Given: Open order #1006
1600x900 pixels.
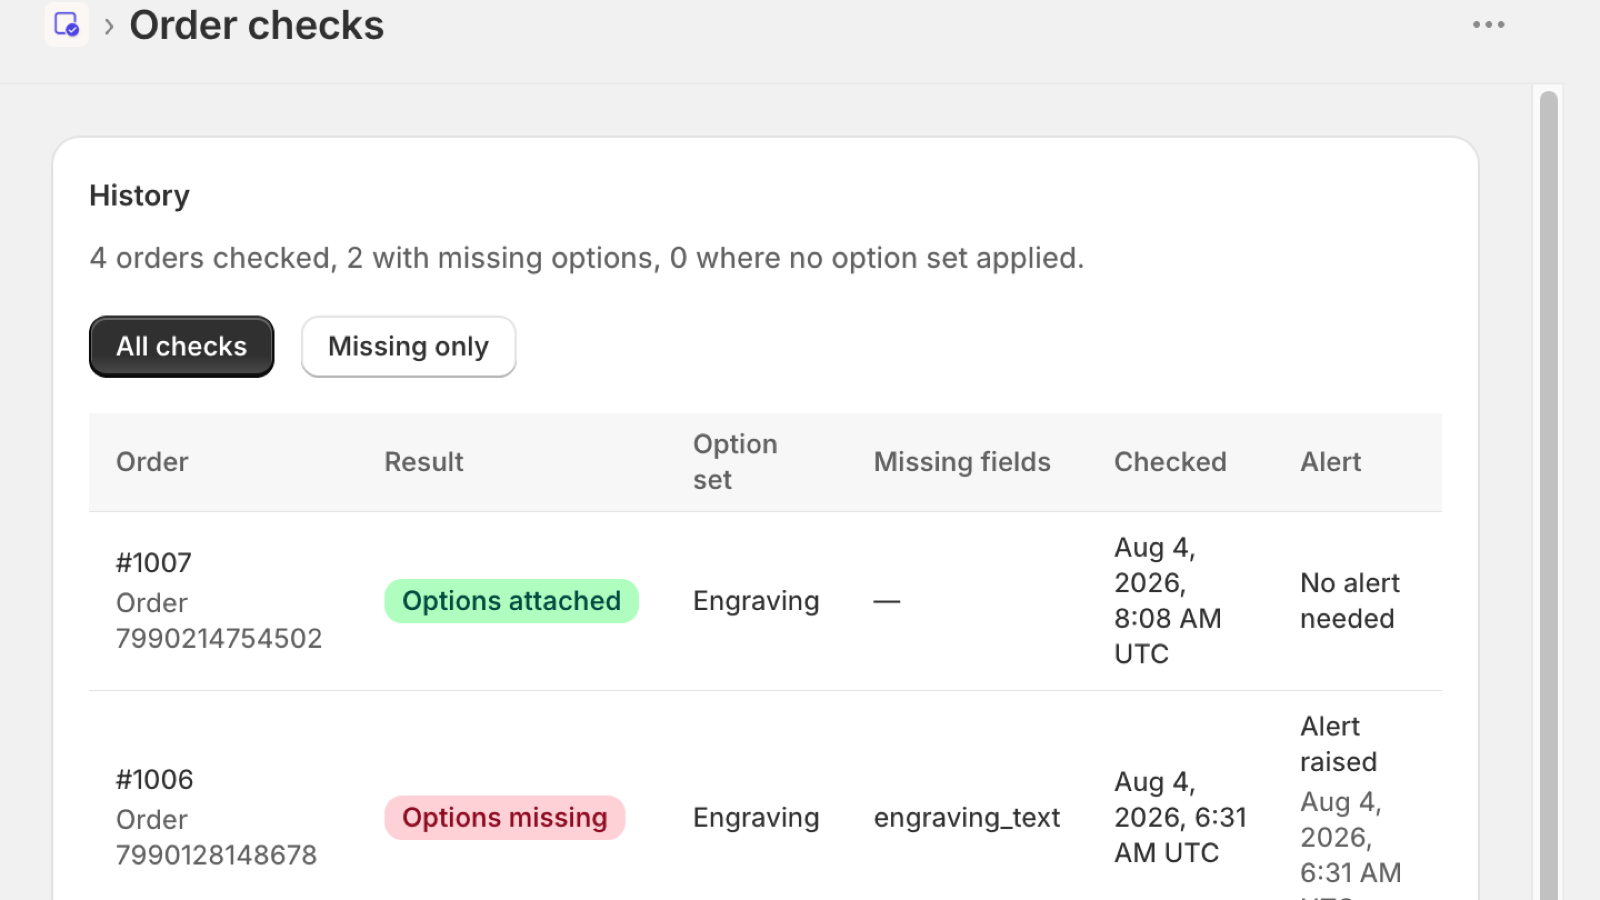Looking at the screenshot, I should pyautogui.click(x=155, y=780).
